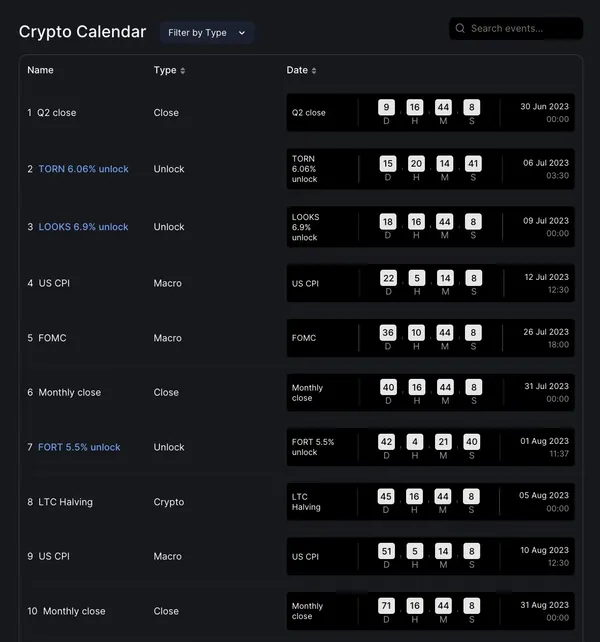Click the Search events input field

[x=516, y=28]
